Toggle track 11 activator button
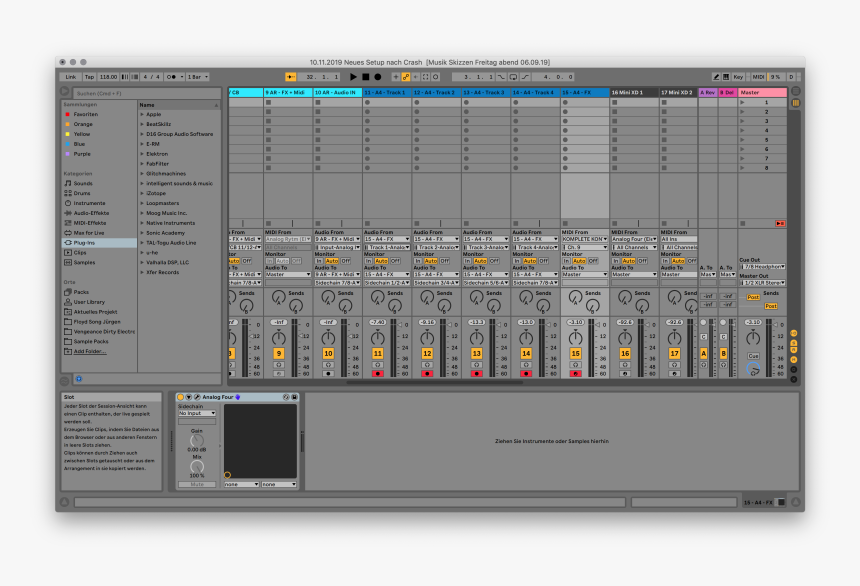The width and height of the screenshot is (860, 586). click(377, 353)
